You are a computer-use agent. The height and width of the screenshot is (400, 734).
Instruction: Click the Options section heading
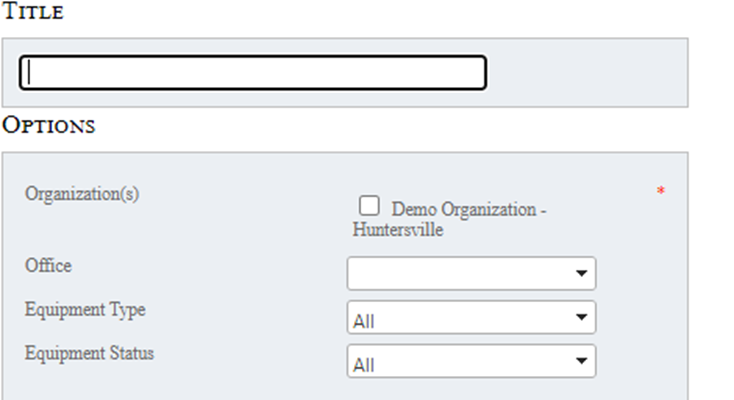(48, 126)
